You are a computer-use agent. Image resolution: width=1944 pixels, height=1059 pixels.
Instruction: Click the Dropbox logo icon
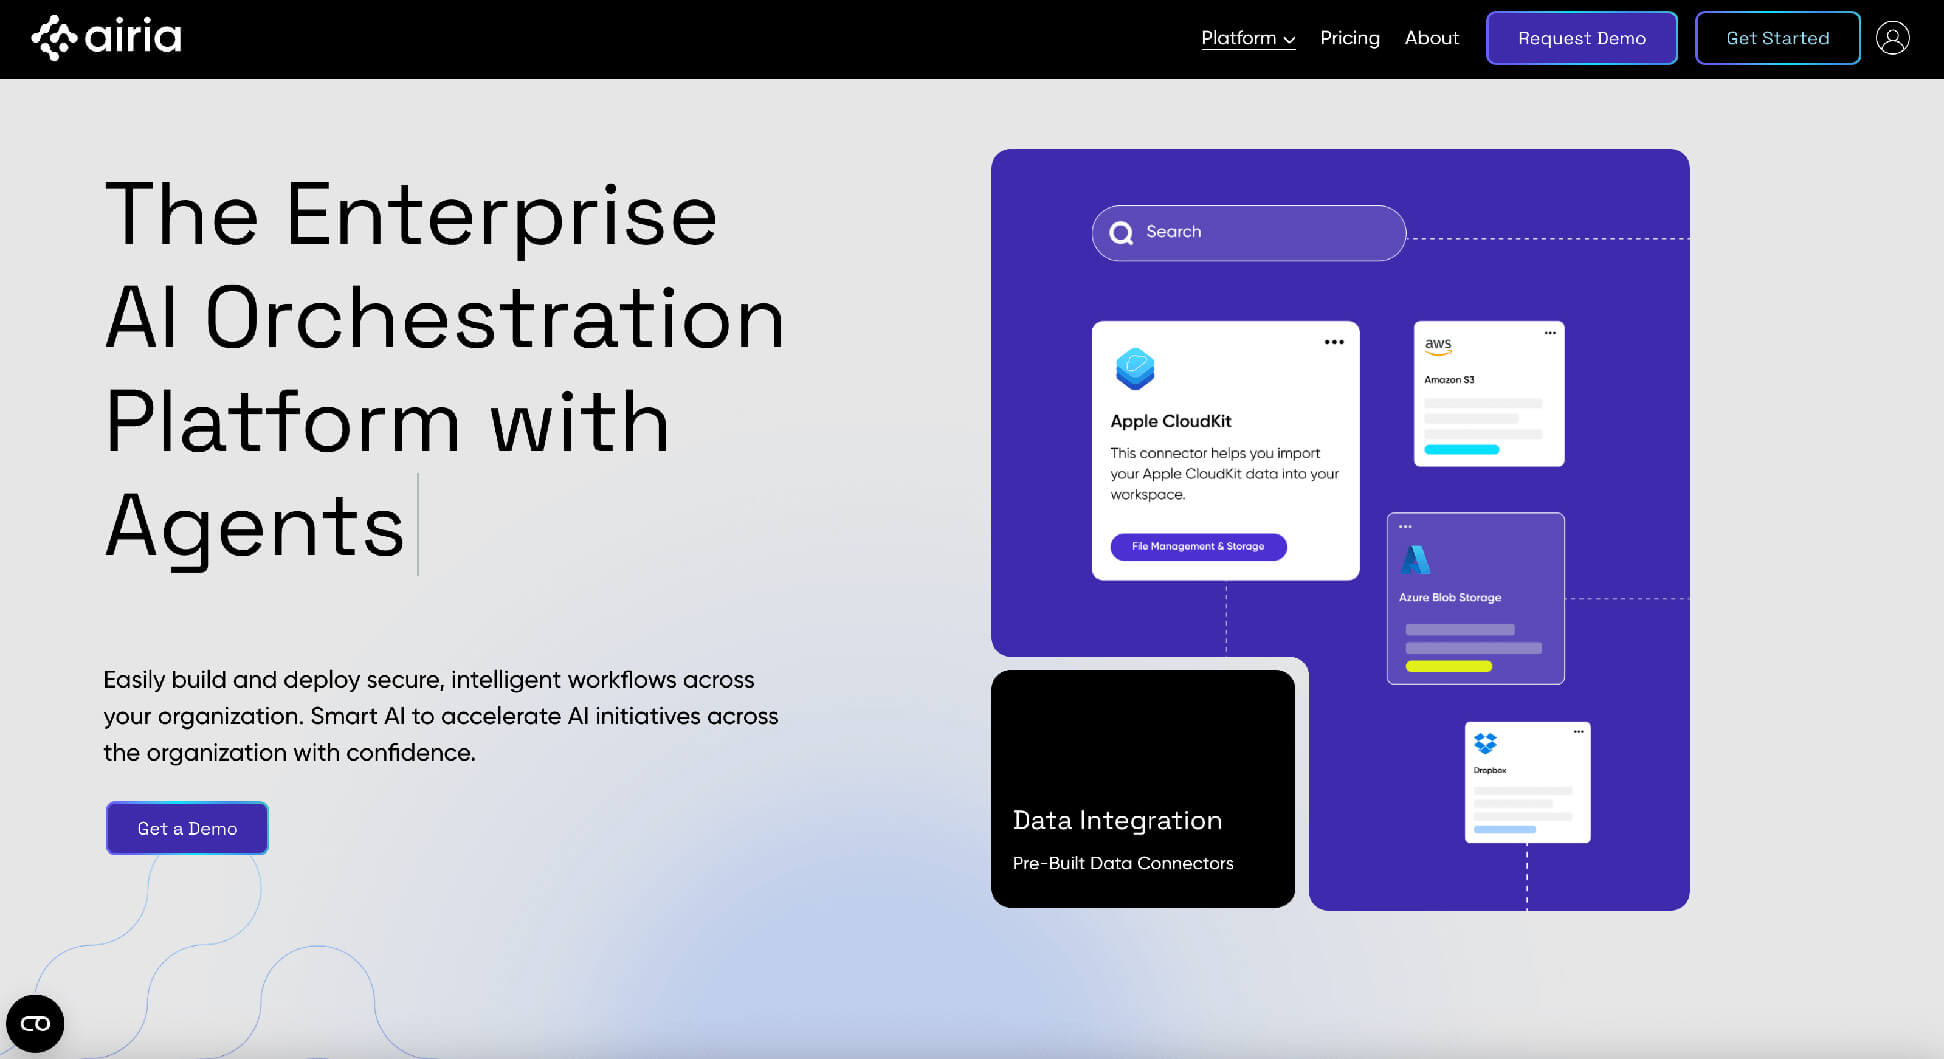(1486, 743)
